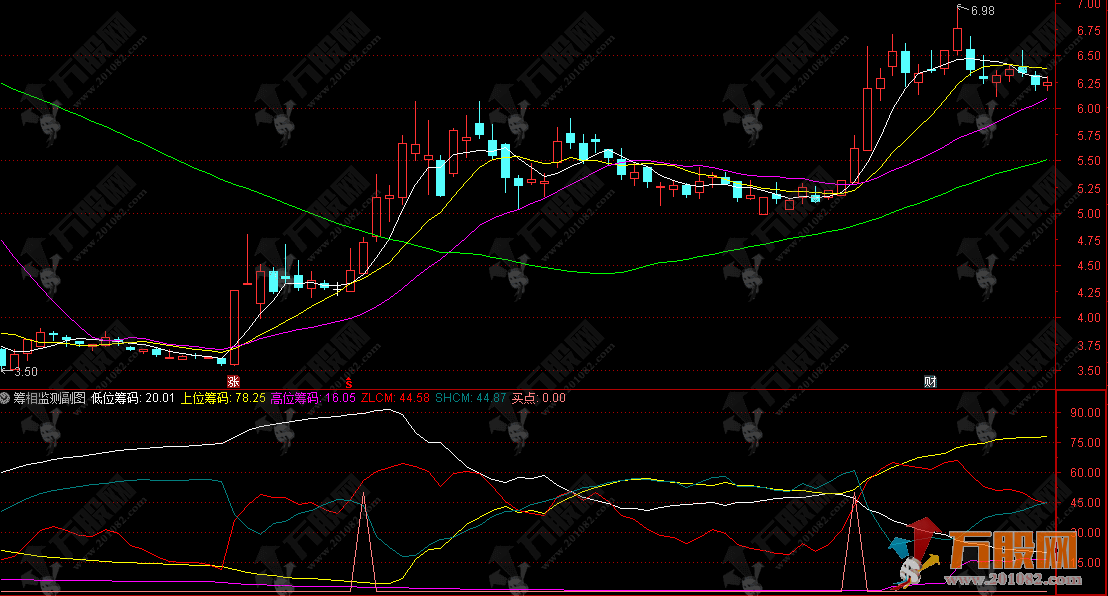Image resolution: width=1108 pixels, height=596 pixels.
Task: Click the 财 financial report marker
Action: (929, 381)
